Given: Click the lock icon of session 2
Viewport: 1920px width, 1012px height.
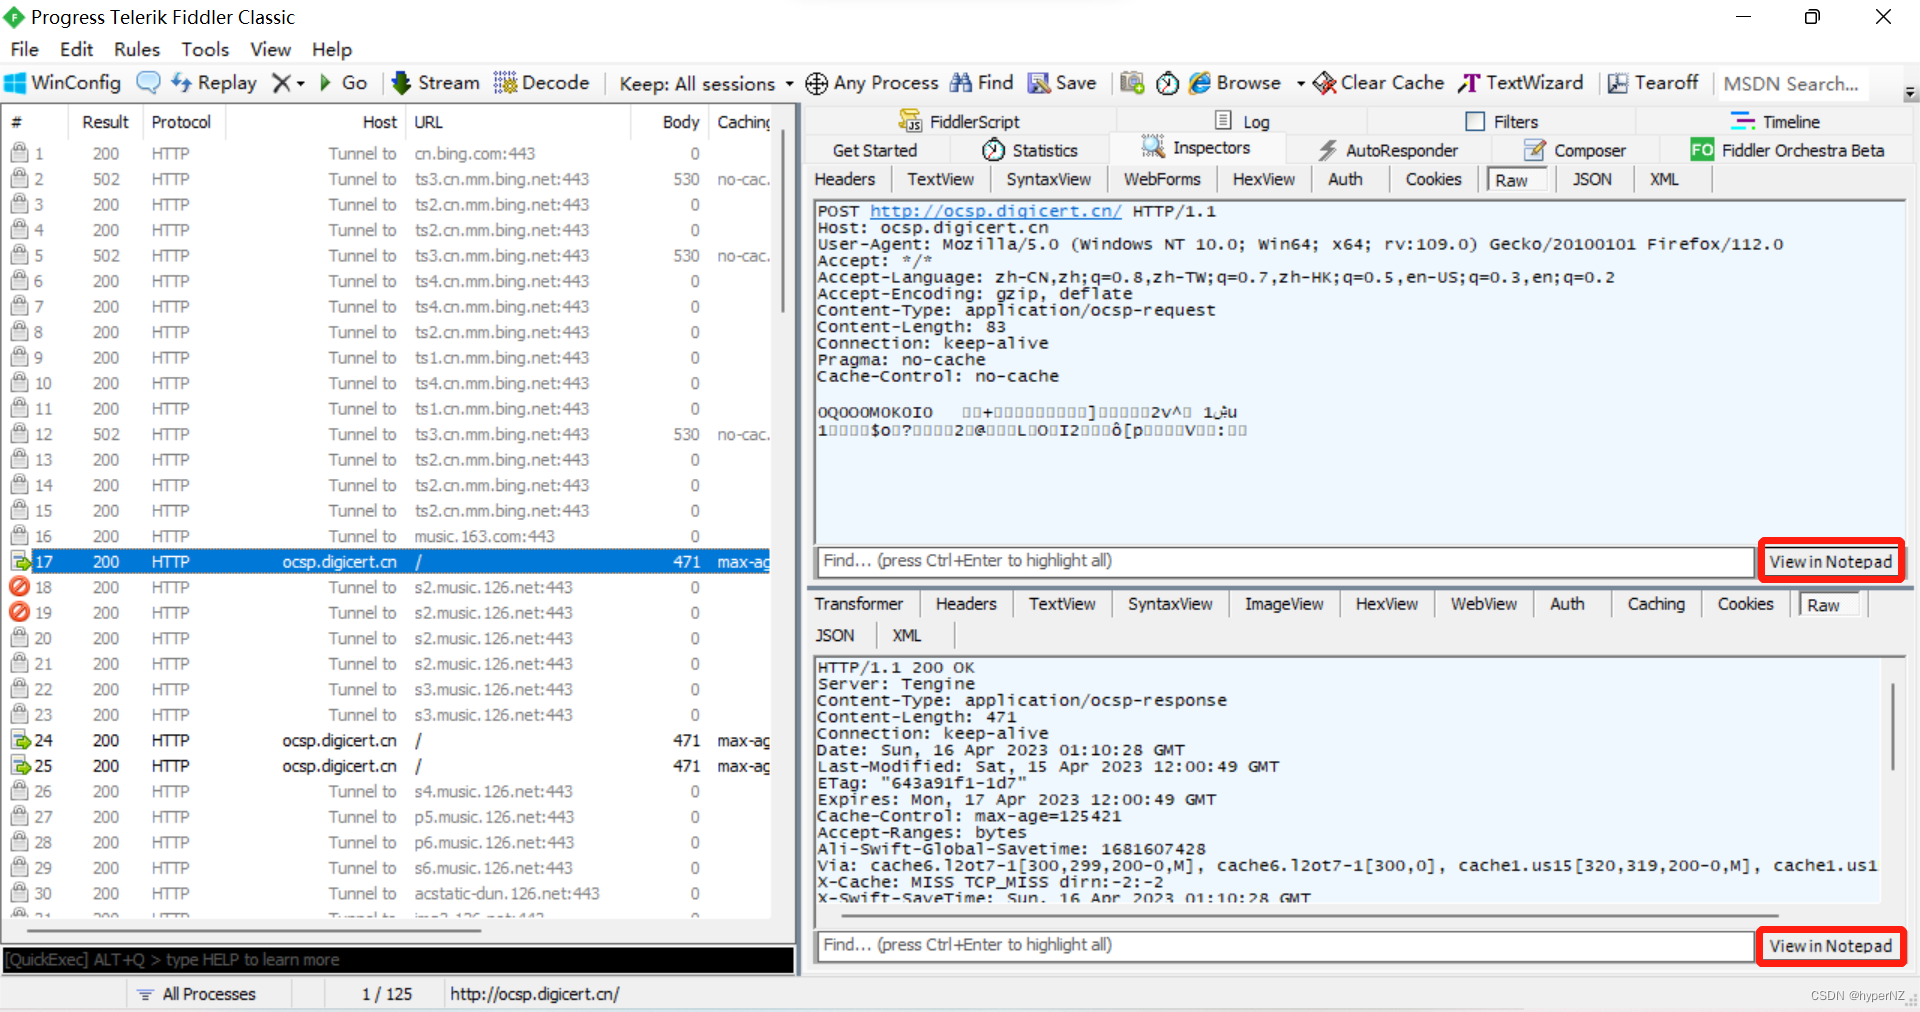Looking at the screenshot, I should (x=19, y=178).
